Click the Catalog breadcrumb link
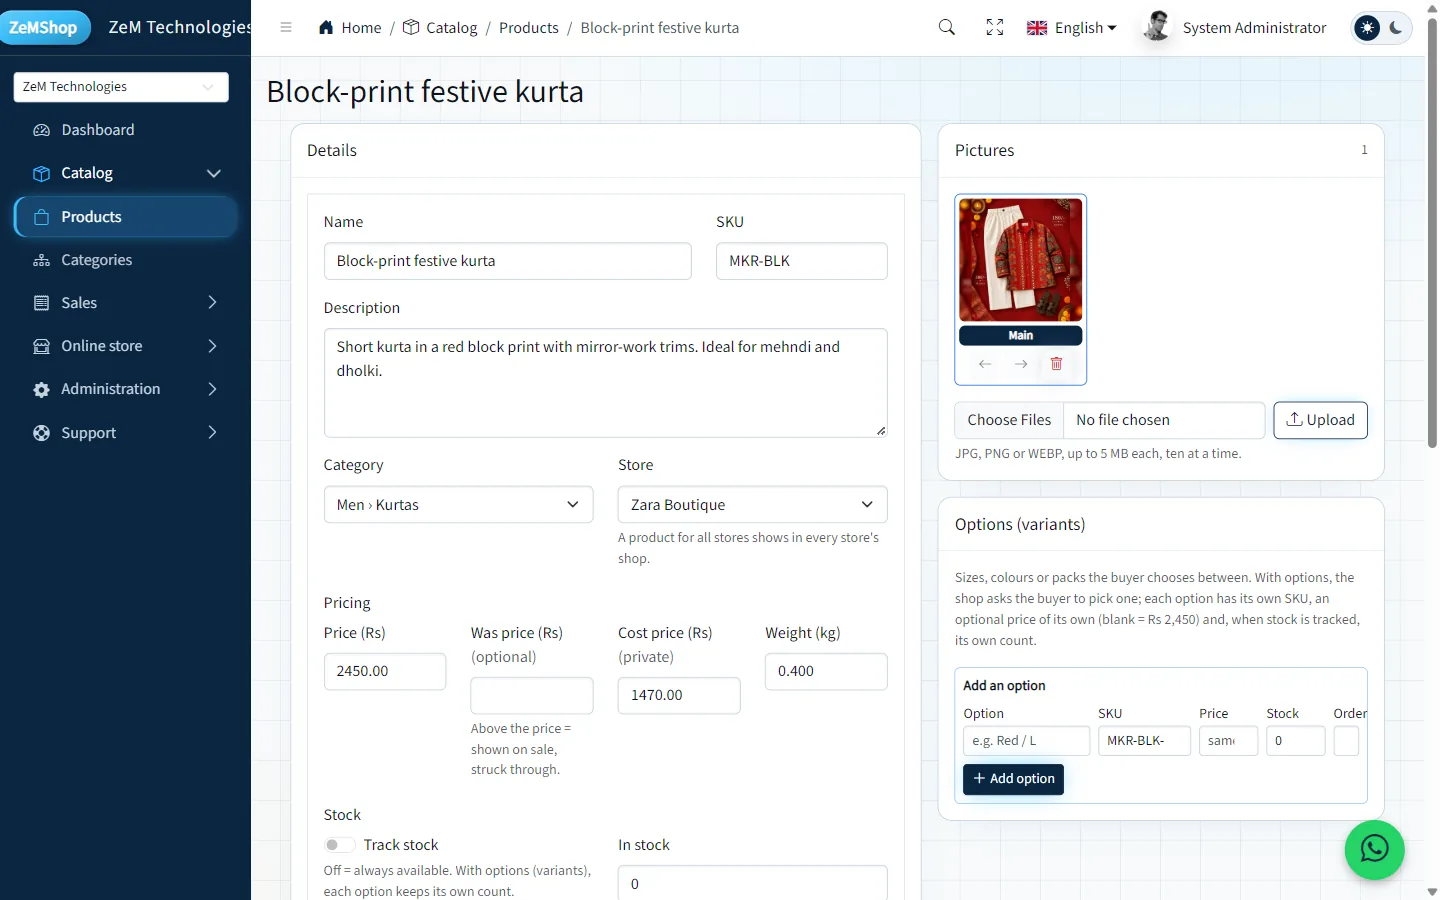 (x=440, y=28)
